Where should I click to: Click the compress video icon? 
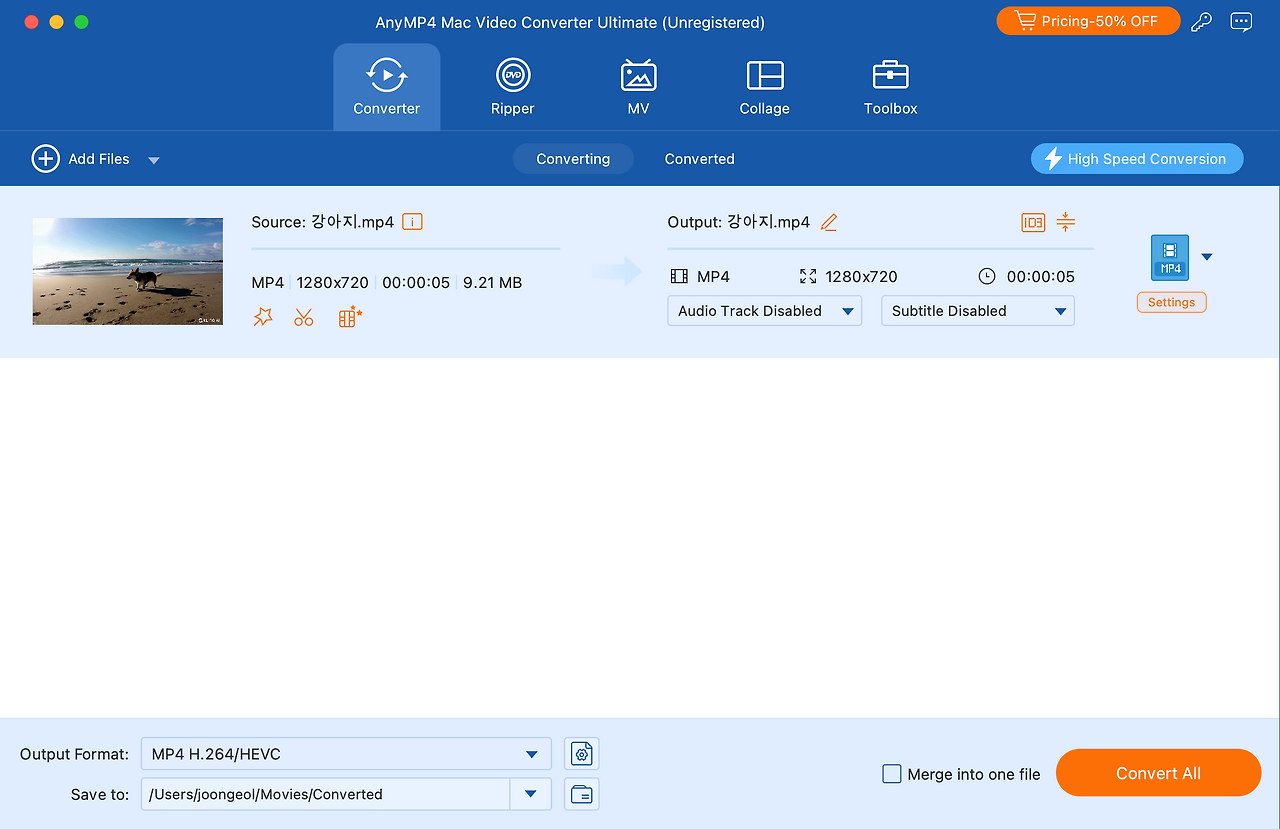(x=1066, y=222)
